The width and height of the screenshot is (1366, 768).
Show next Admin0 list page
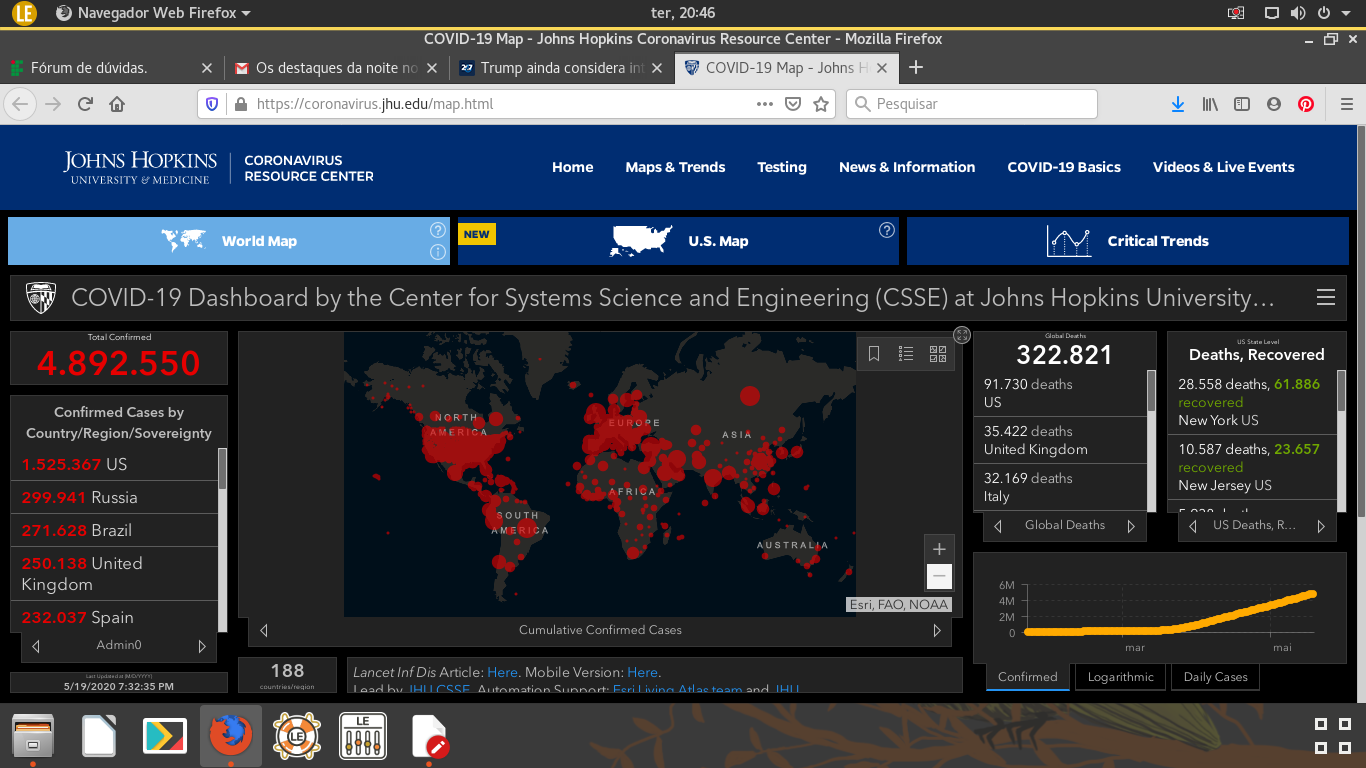[x=202, y=646]
